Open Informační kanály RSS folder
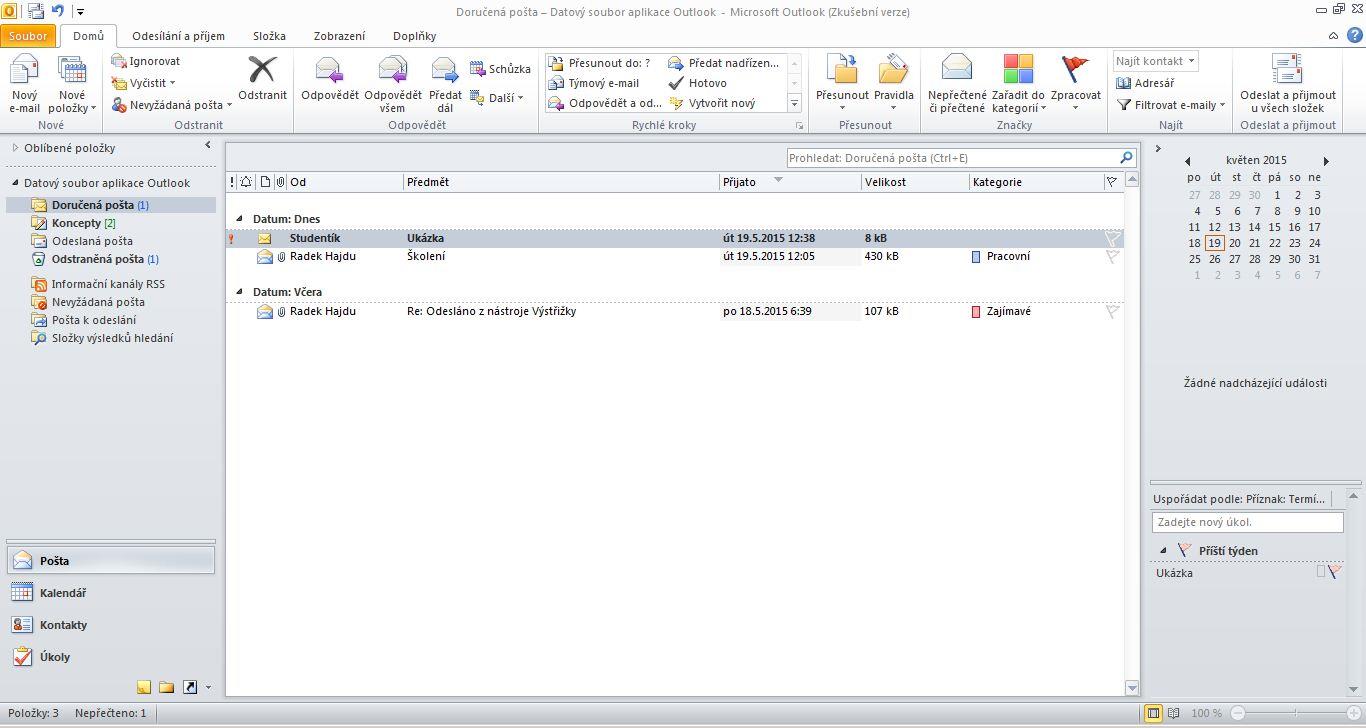1366x728 pixels. pos(108,284)
